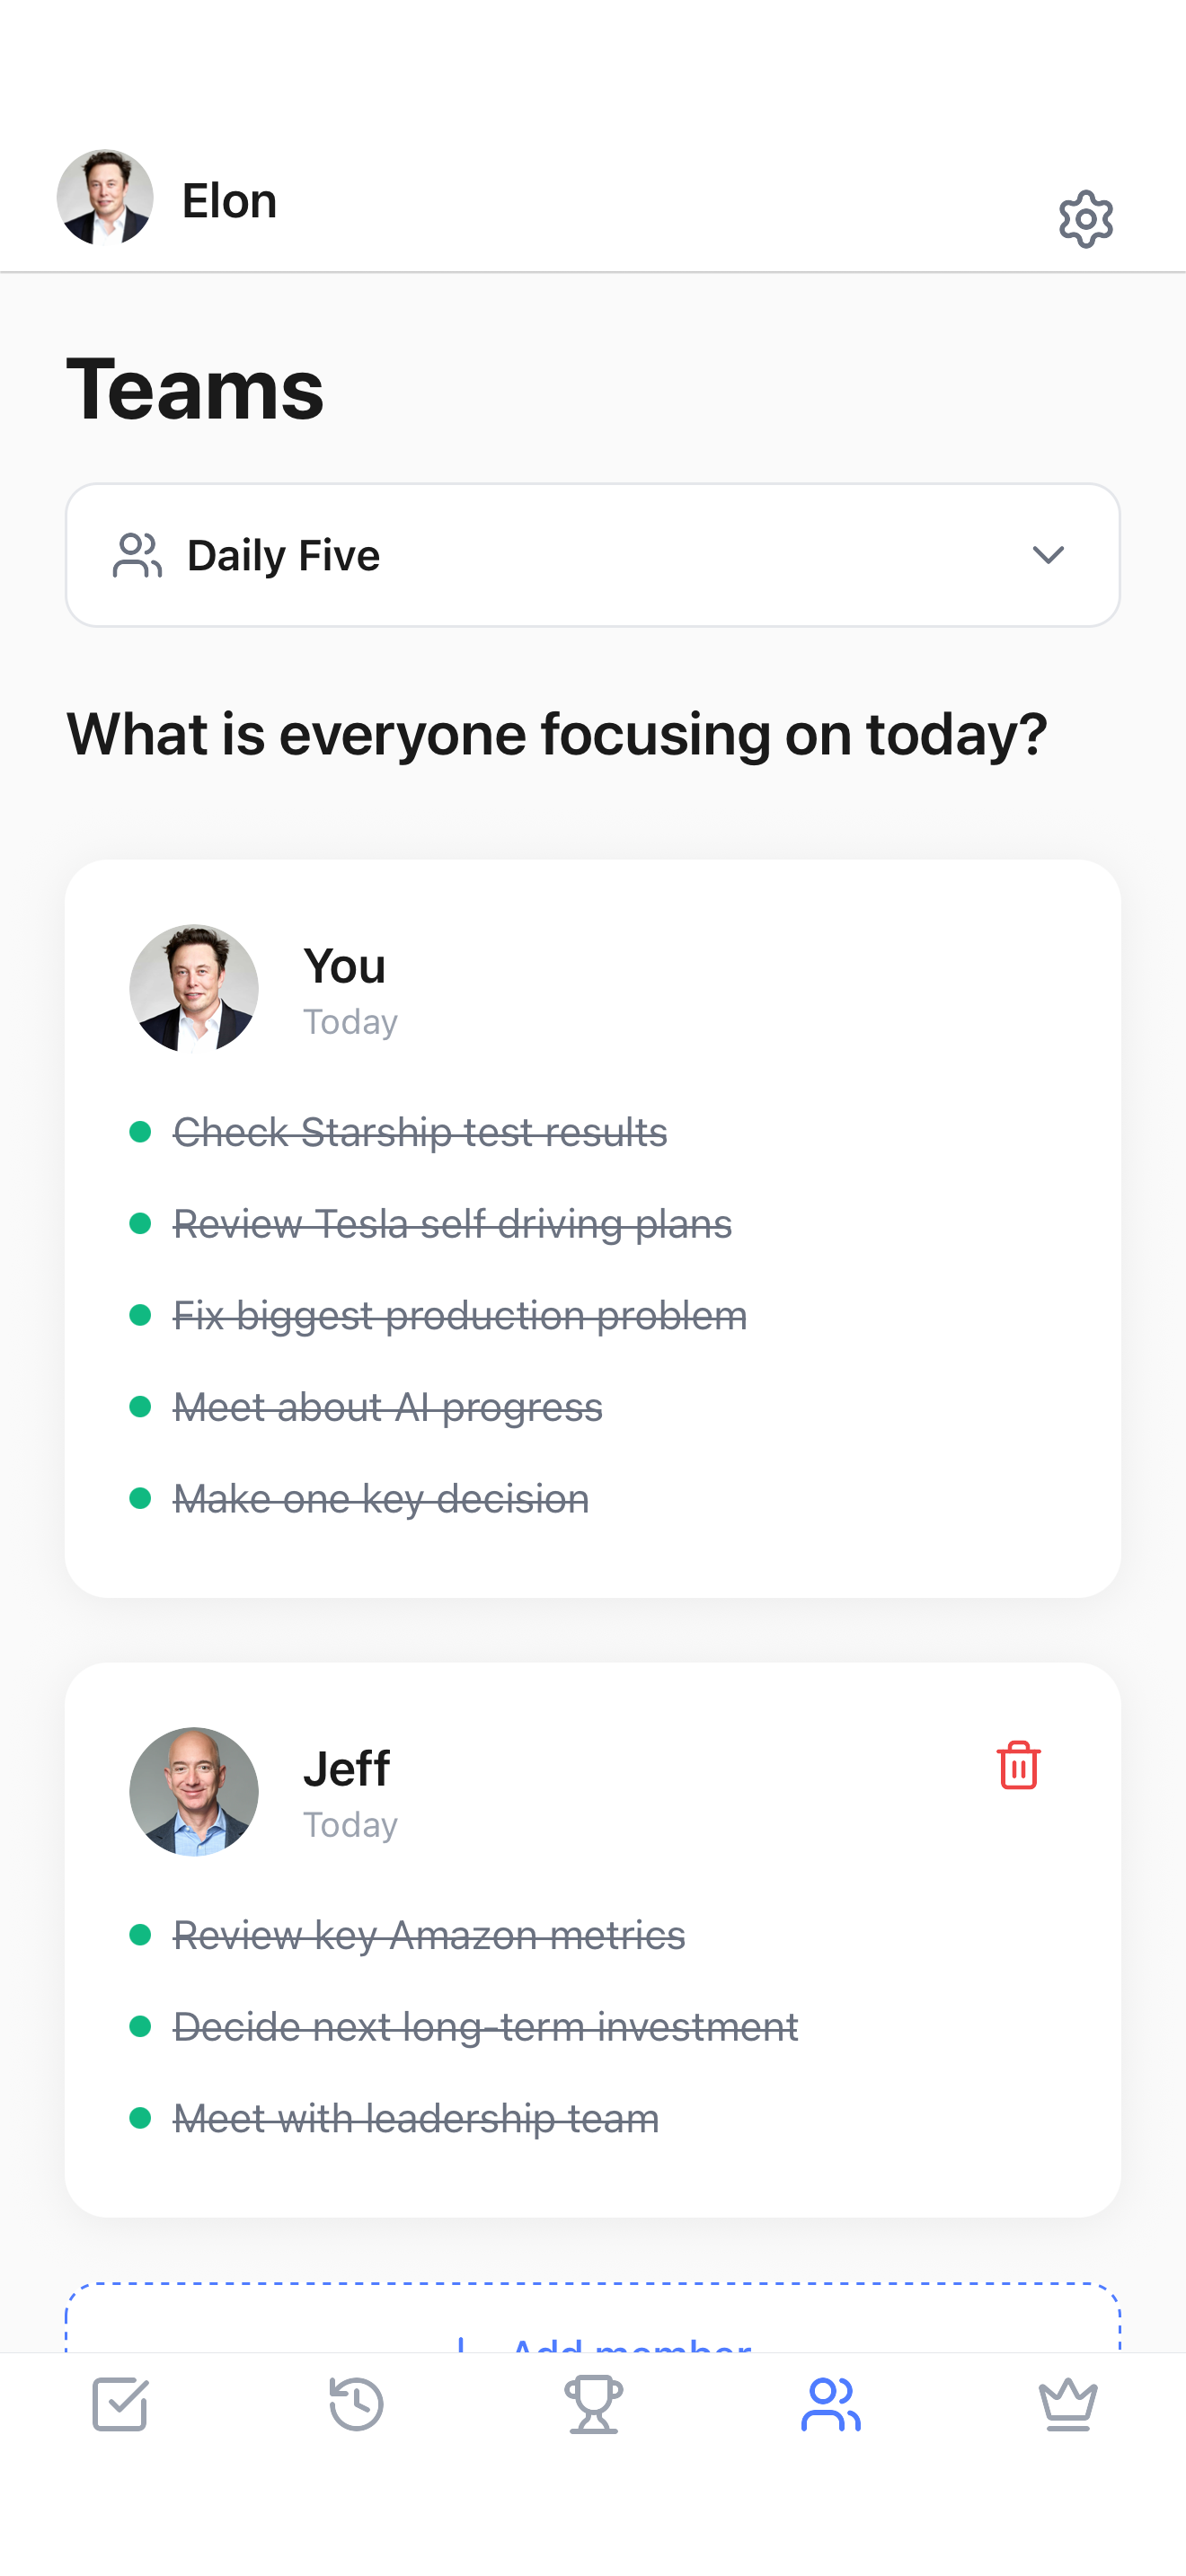Viewport: 1186px width, 2576px height.
Task: Tap Jeff's profile photo
Action: pyautogui.click(x=194, y=1791)
